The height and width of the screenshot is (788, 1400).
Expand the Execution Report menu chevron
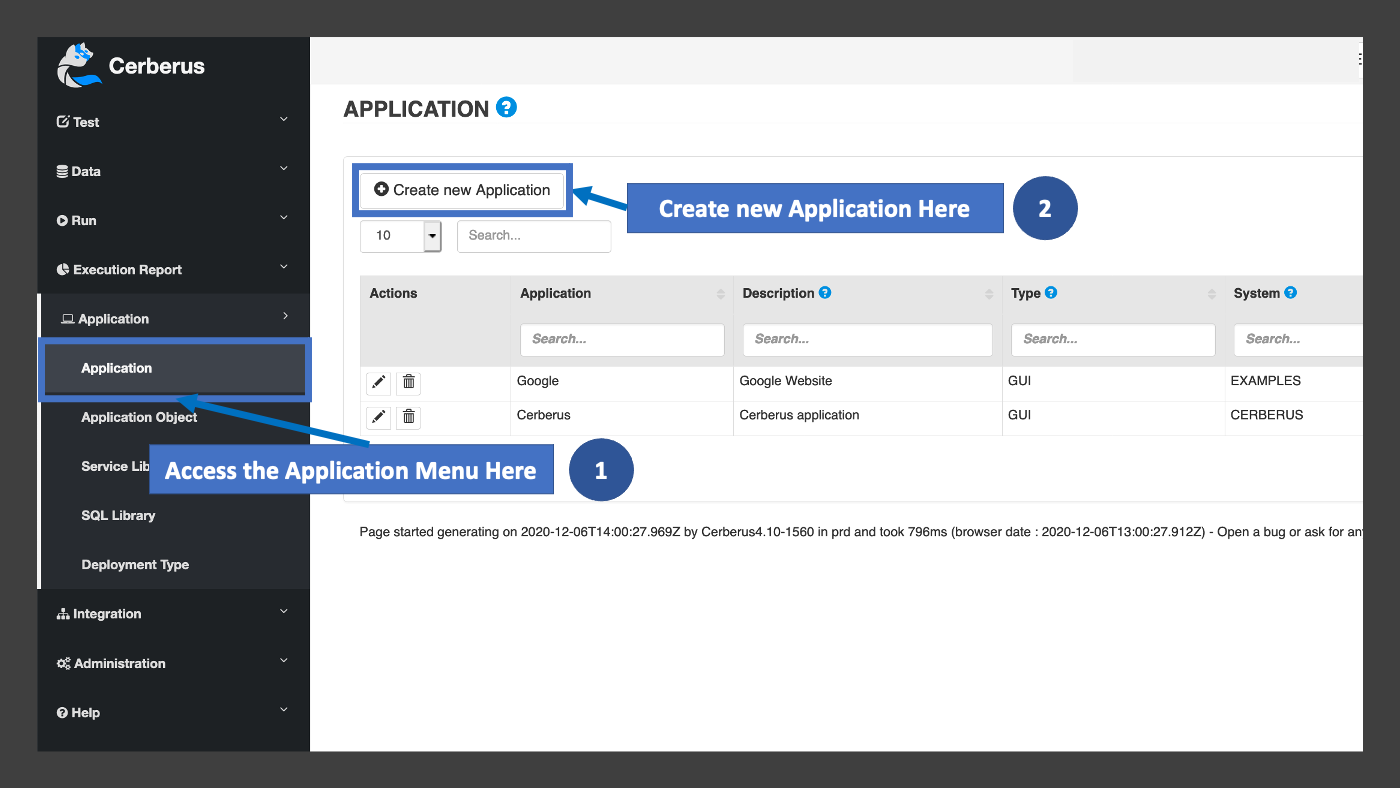[284, 267]
